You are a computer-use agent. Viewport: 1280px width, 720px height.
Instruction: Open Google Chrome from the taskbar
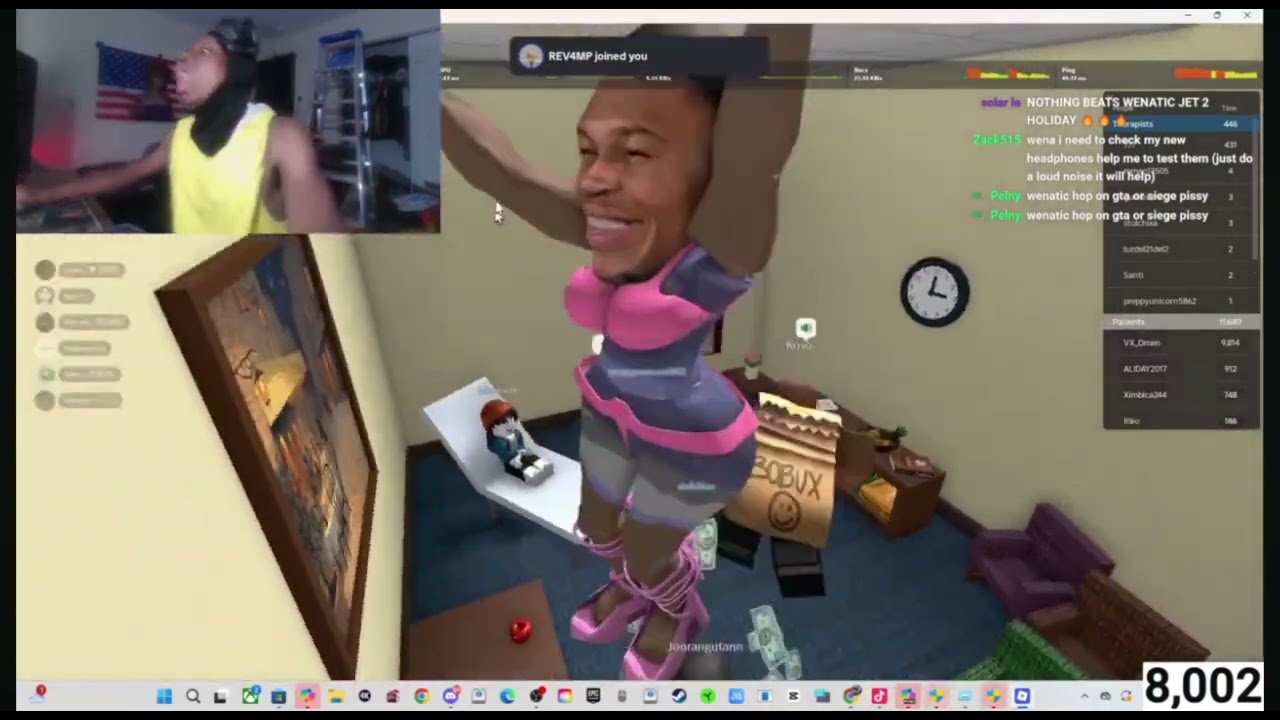coord(422,696)
